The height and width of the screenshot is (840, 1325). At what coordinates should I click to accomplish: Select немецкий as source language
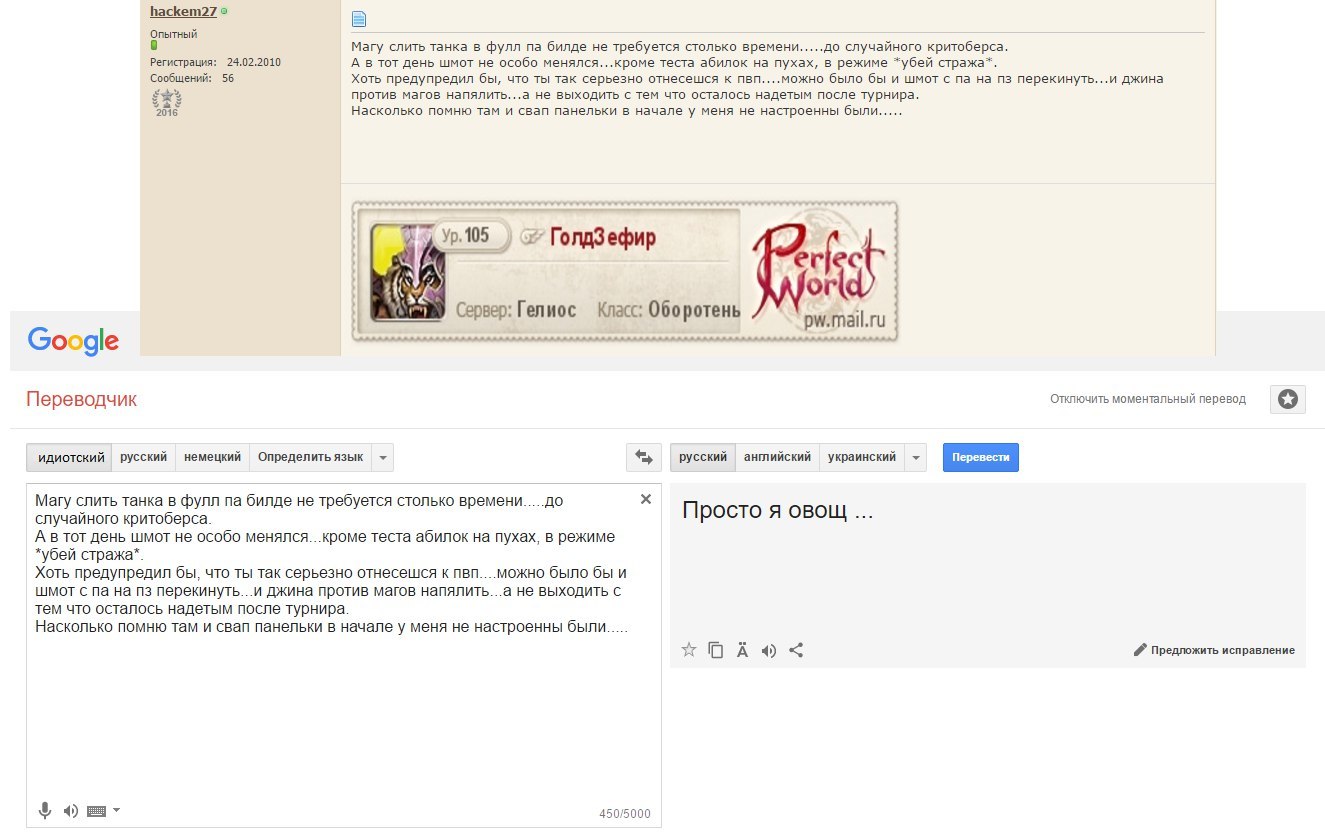212,457
